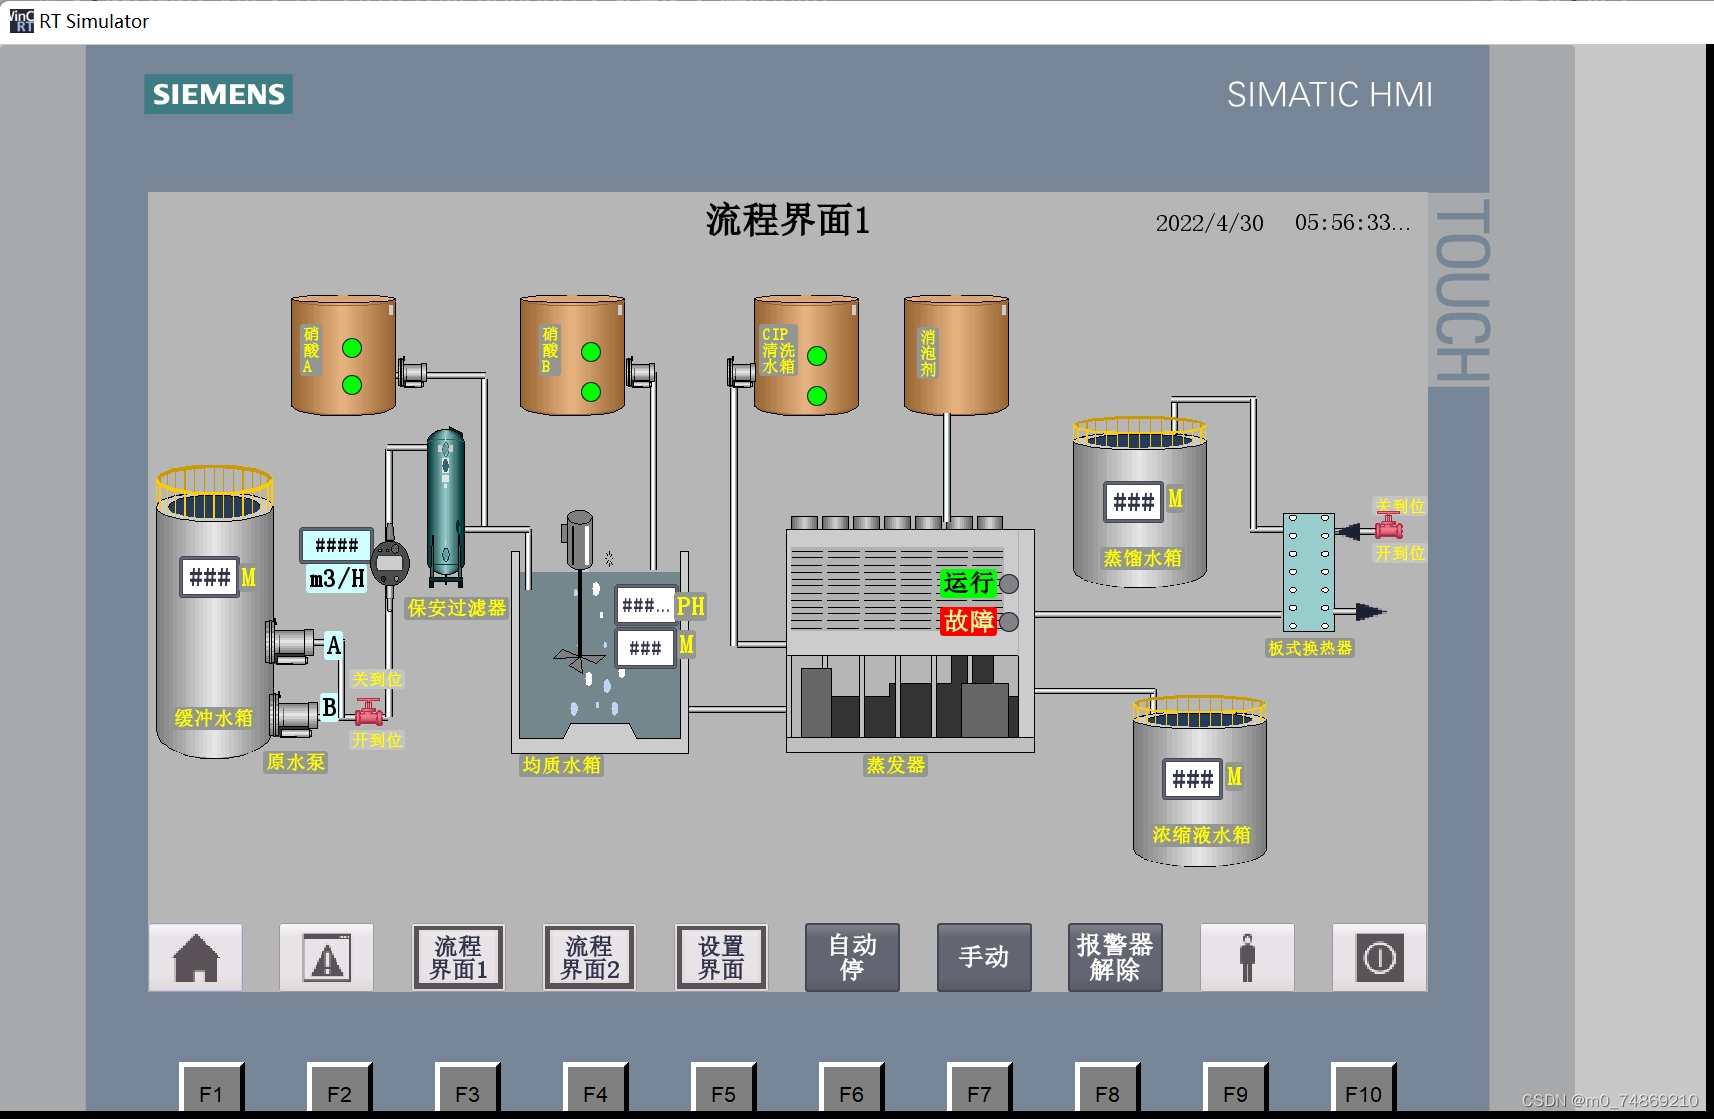Click upper green indicator on 硝酸B tank
The height and width of the screenshot is (1119, 1714).
pyautogui.click(x=591, y=352)
